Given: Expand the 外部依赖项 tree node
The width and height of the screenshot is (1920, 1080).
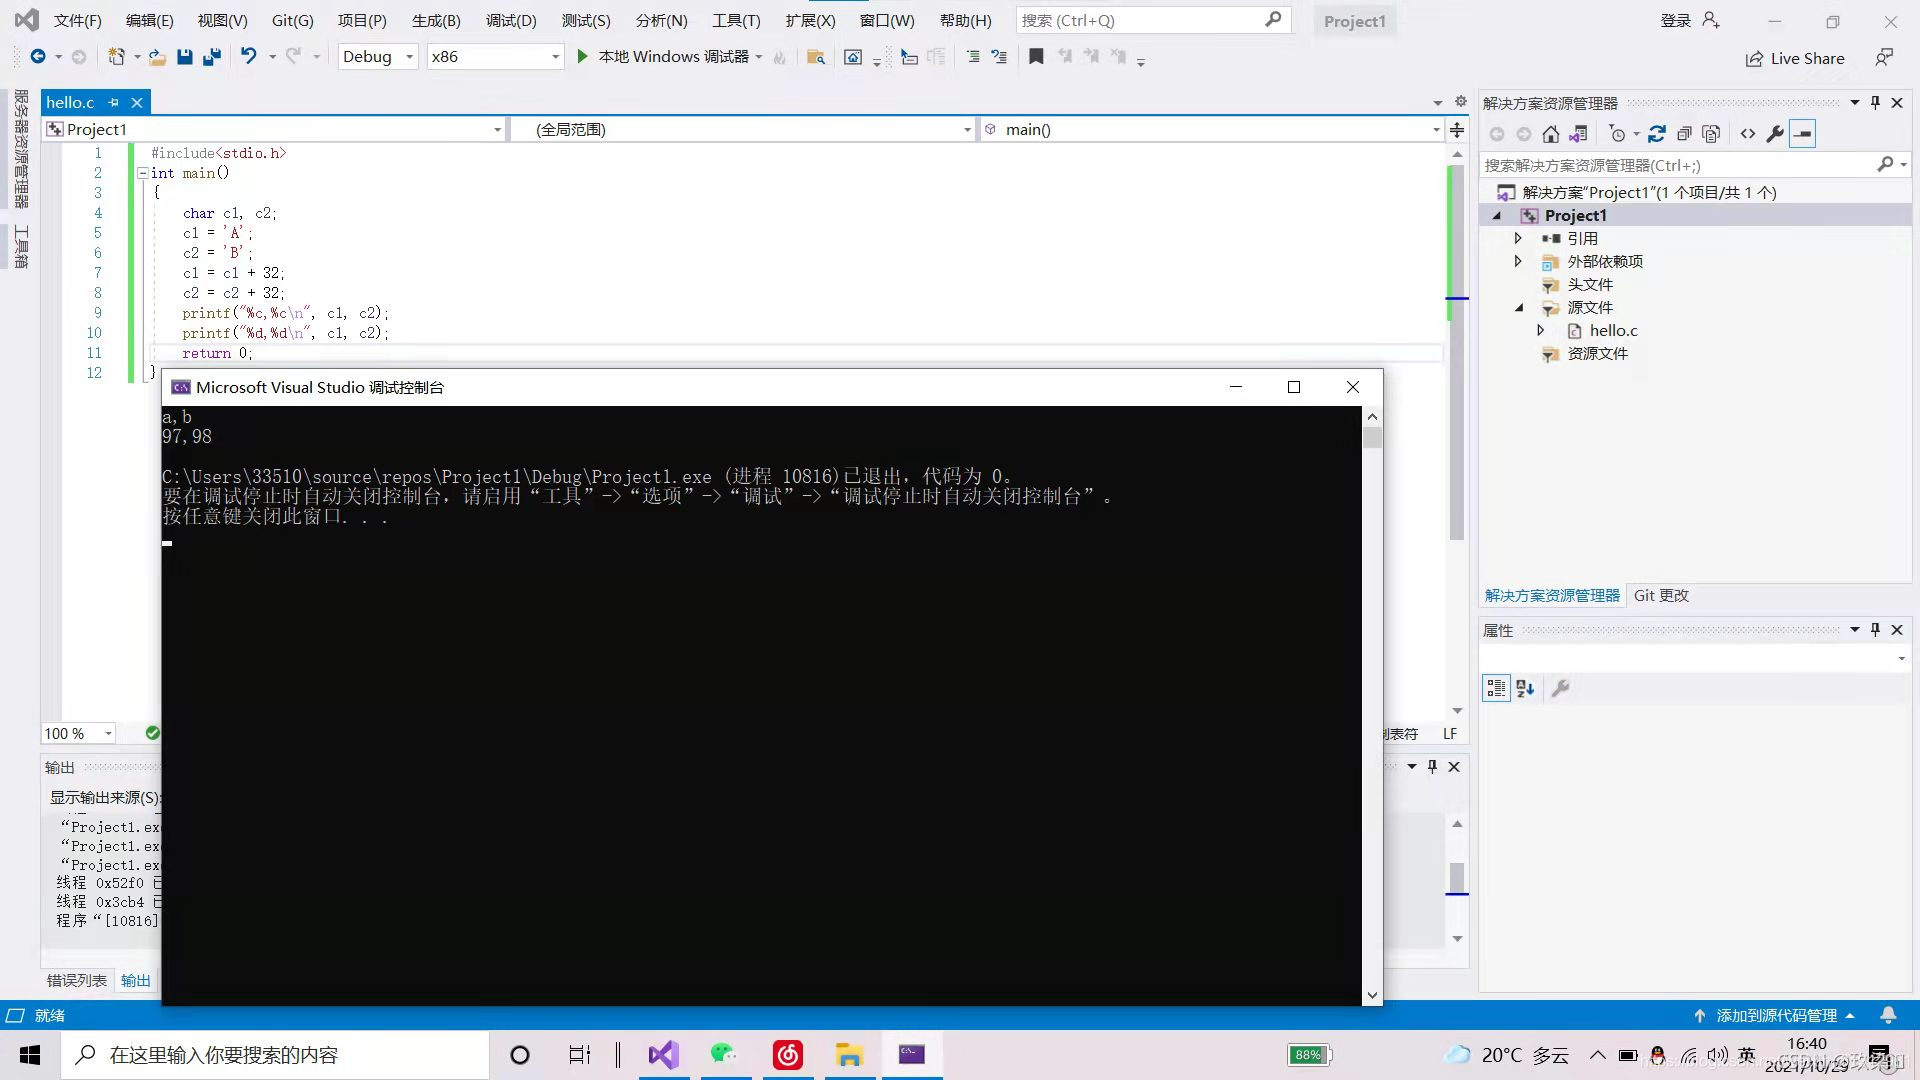Looking at the screenshot, I should click(x=1518, y=261).
